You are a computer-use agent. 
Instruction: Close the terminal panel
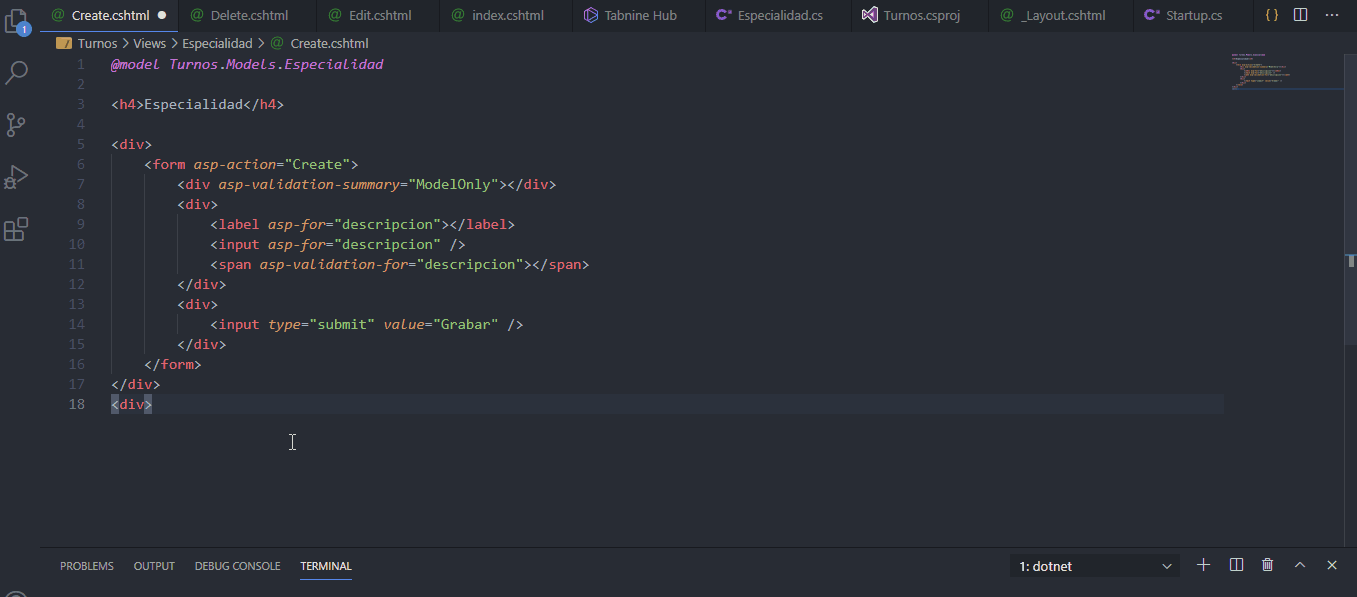point(1332,565)
